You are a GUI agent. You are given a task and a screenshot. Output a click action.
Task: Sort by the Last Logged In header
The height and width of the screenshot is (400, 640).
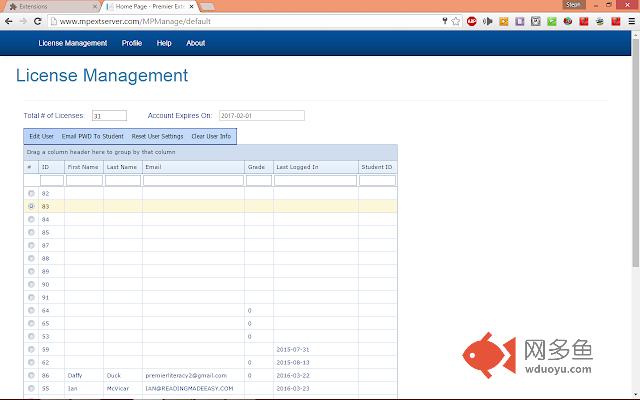pos(316,167)
